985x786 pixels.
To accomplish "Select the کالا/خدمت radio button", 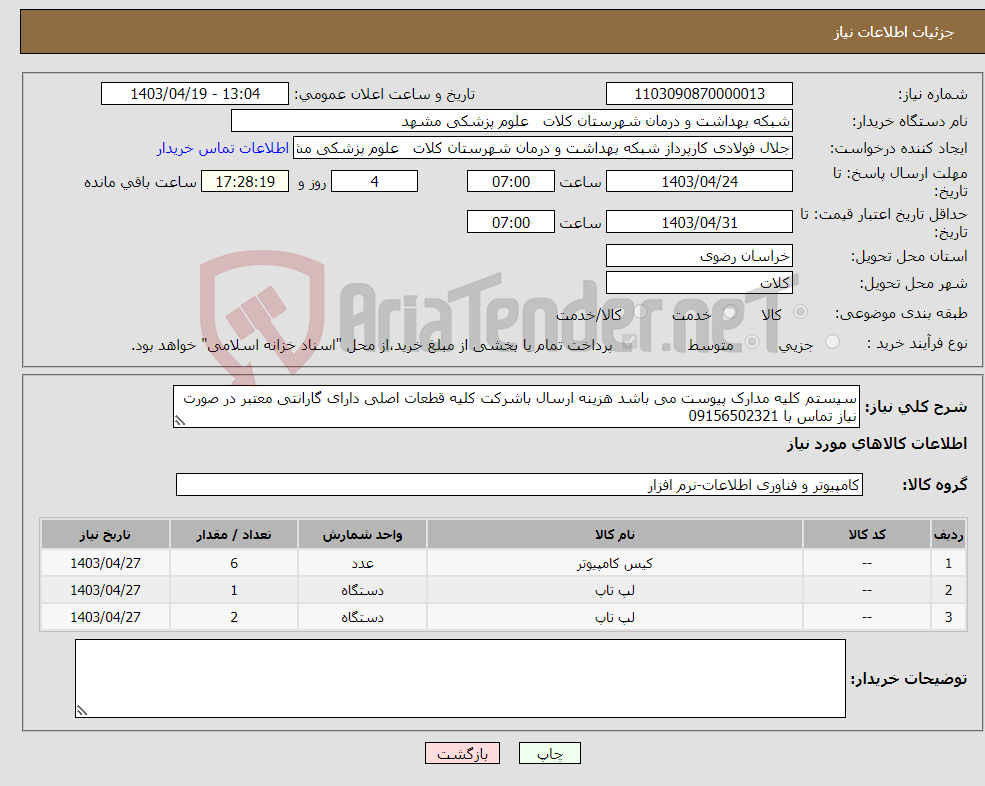I will [640, 312].
